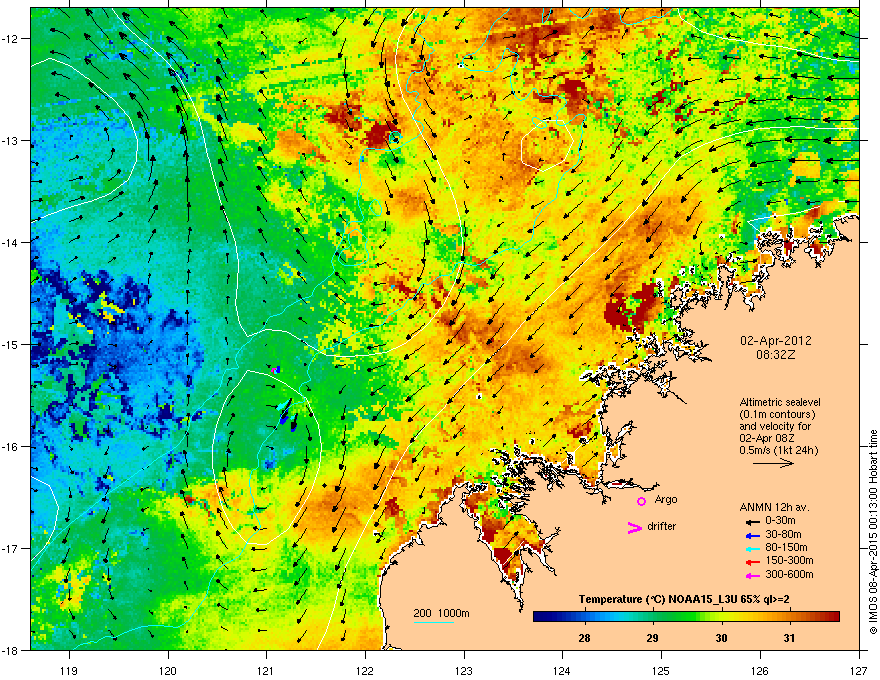Viewport: 880px width, 680px height.
Task: Click the (0.1m contours) text
Action: (777, 415)
